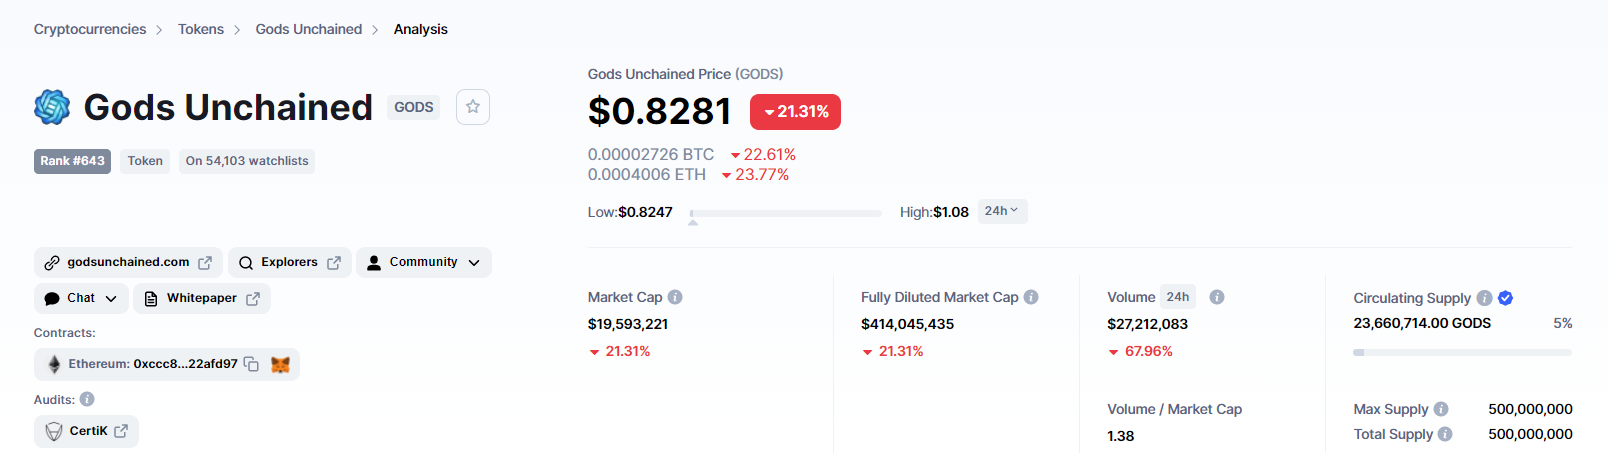This screenshot has width=1608, height=462.
Task: Open Explorers menu
Action: (290, 262)
